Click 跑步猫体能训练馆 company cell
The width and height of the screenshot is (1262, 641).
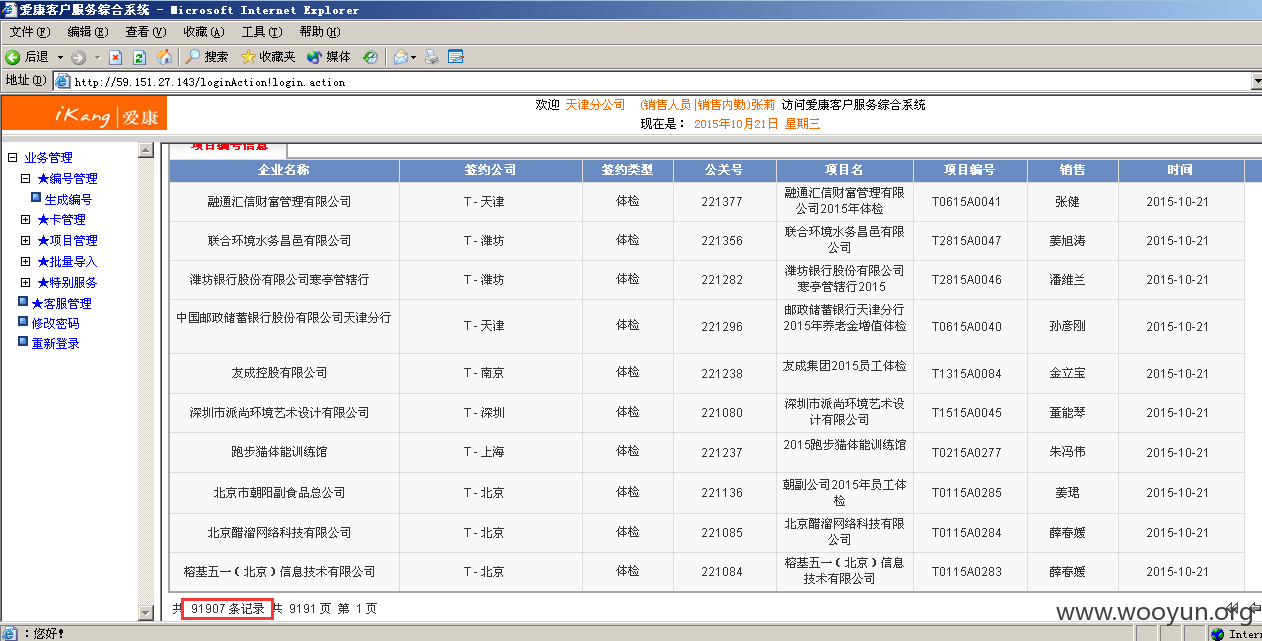click(284, 452)
